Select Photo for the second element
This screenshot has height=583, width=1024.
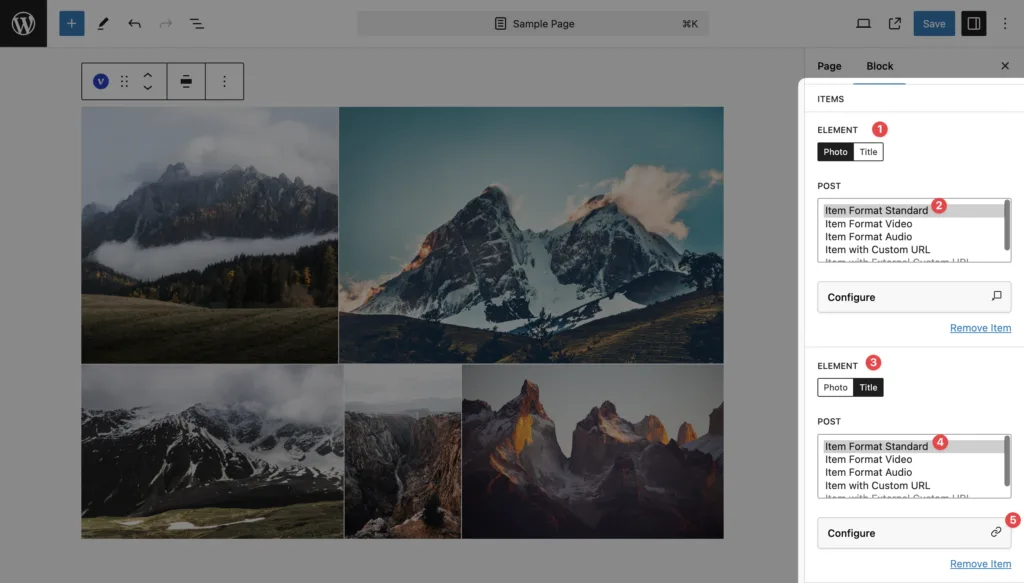click(x=835, y=387)
